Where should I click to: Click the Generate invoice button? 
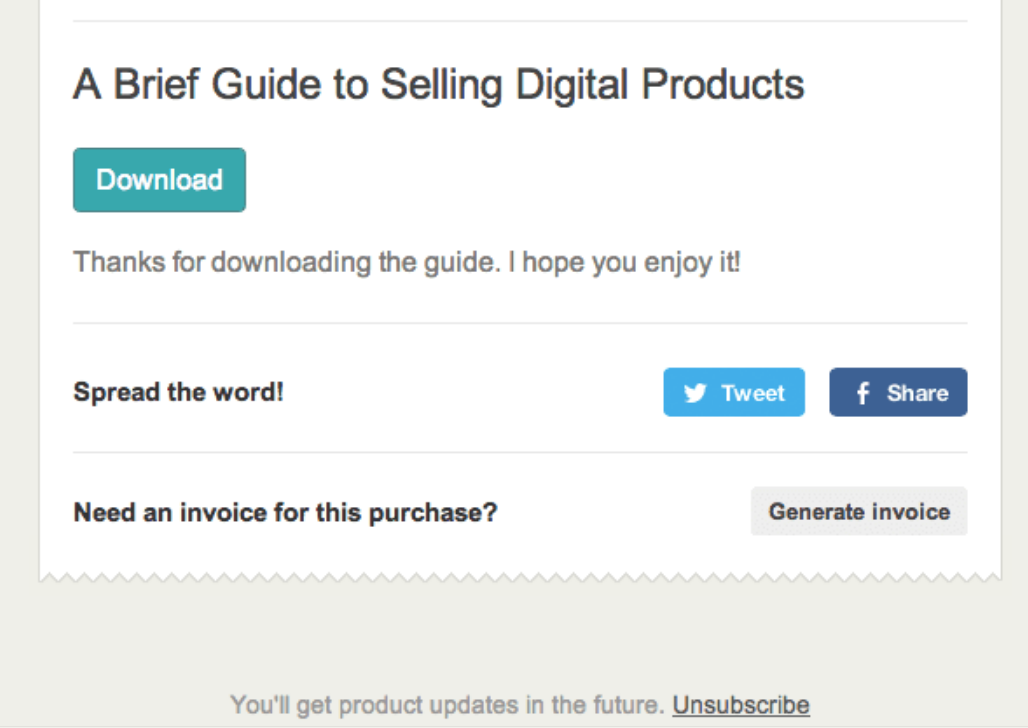point(859,512)
